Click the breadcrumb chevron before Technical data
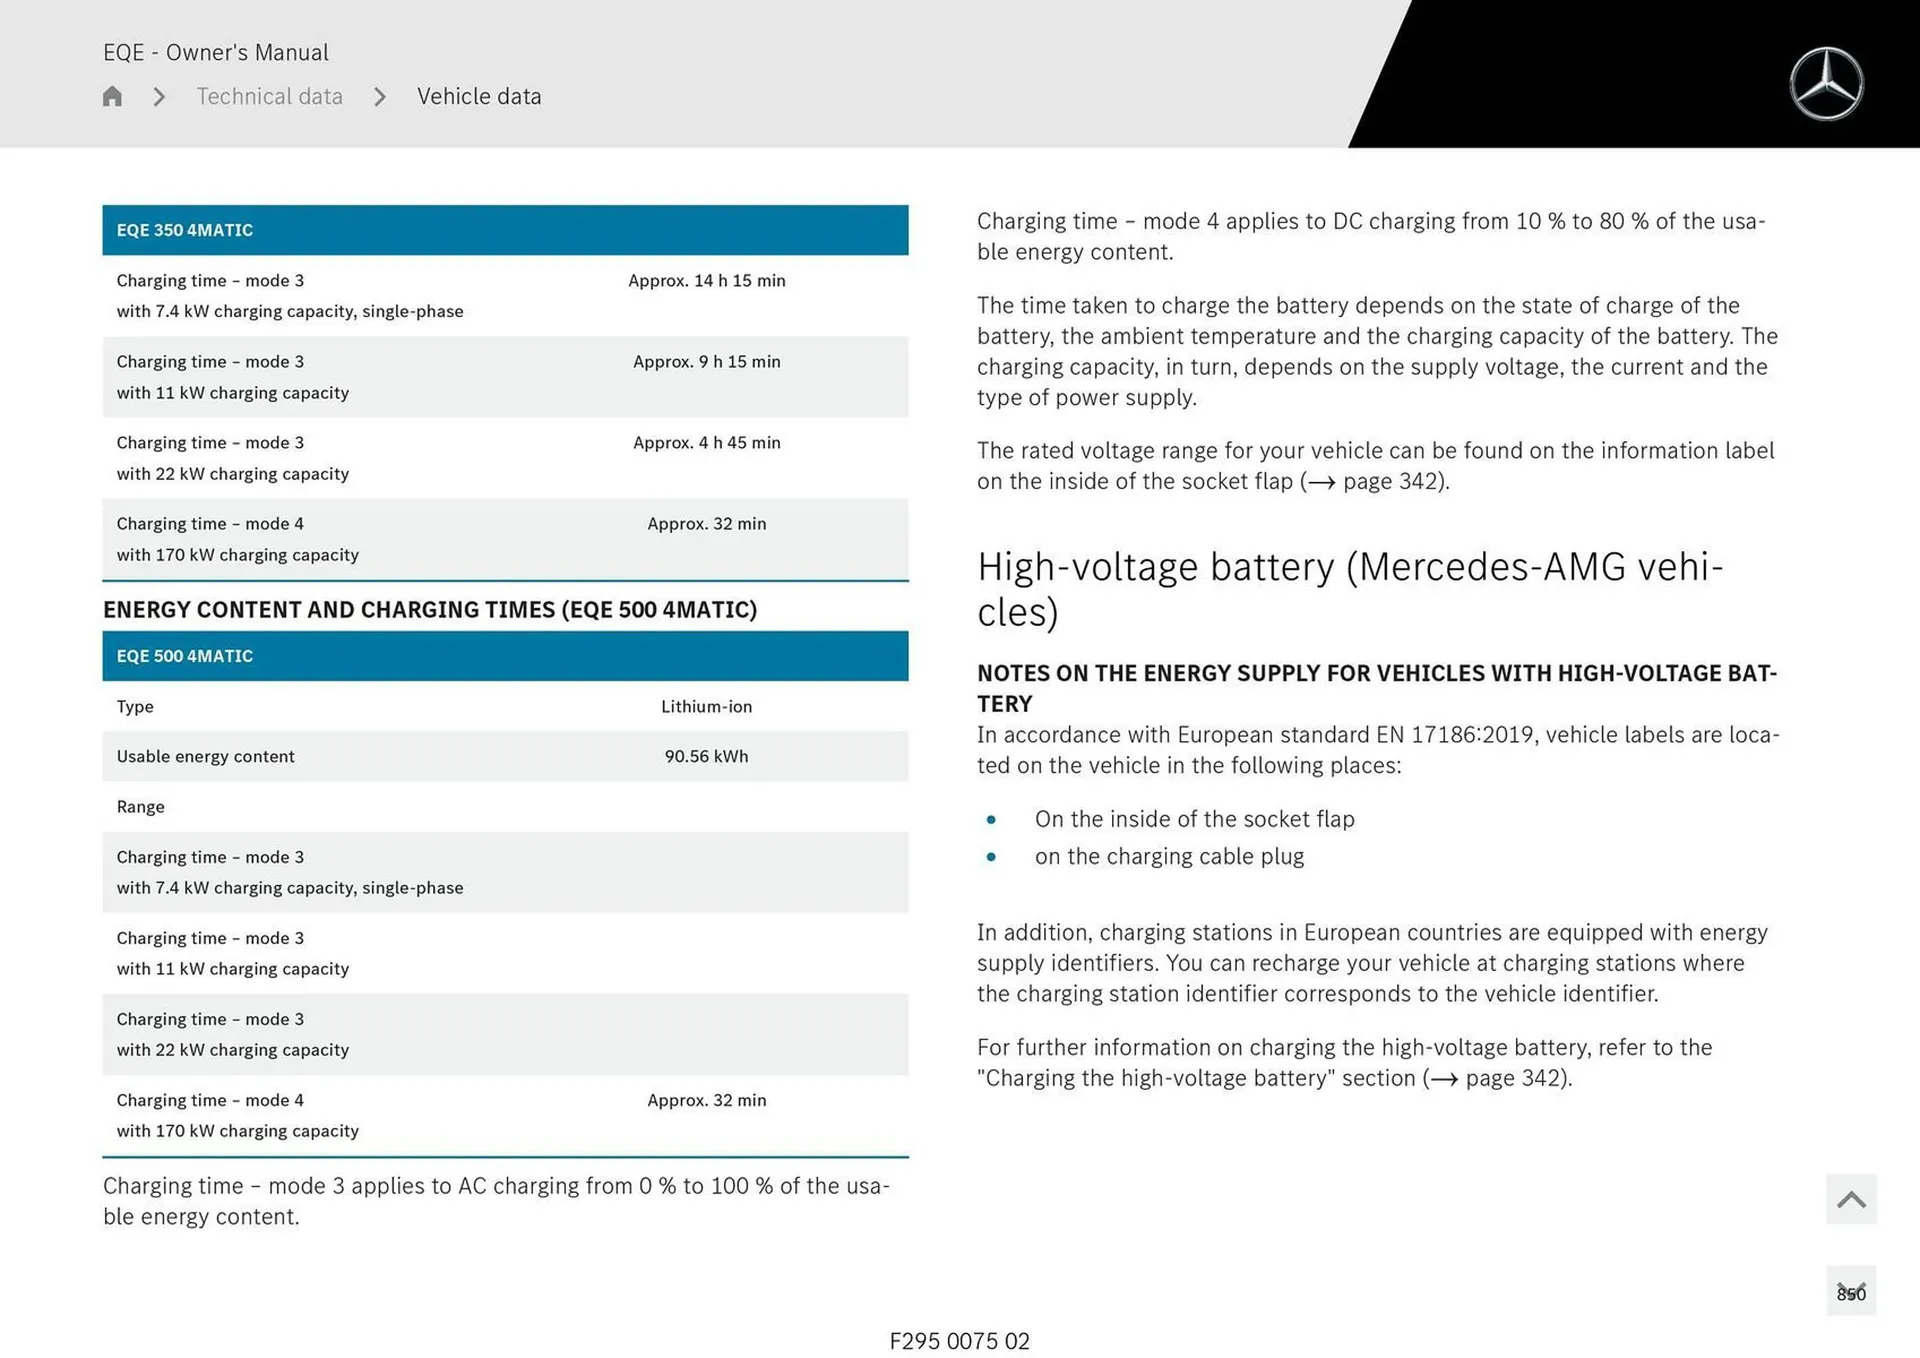Viewport: 1920px width, 1358px height. click(x=159, y=97)
